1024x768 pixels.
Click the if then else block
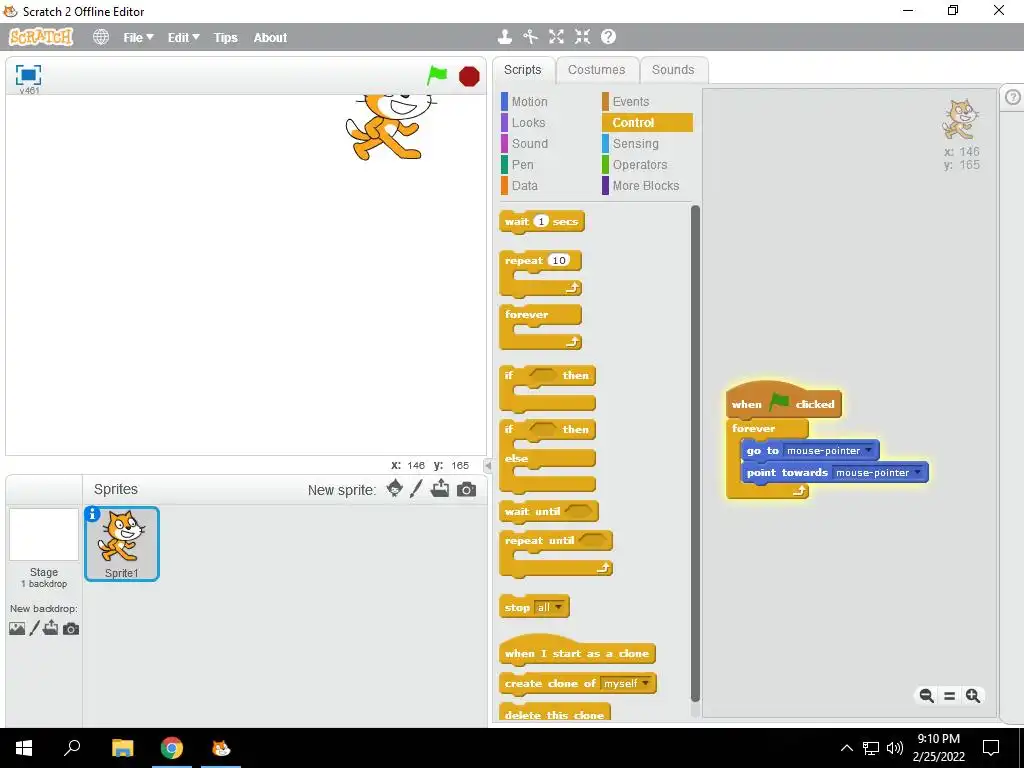[x=547, y=456]
